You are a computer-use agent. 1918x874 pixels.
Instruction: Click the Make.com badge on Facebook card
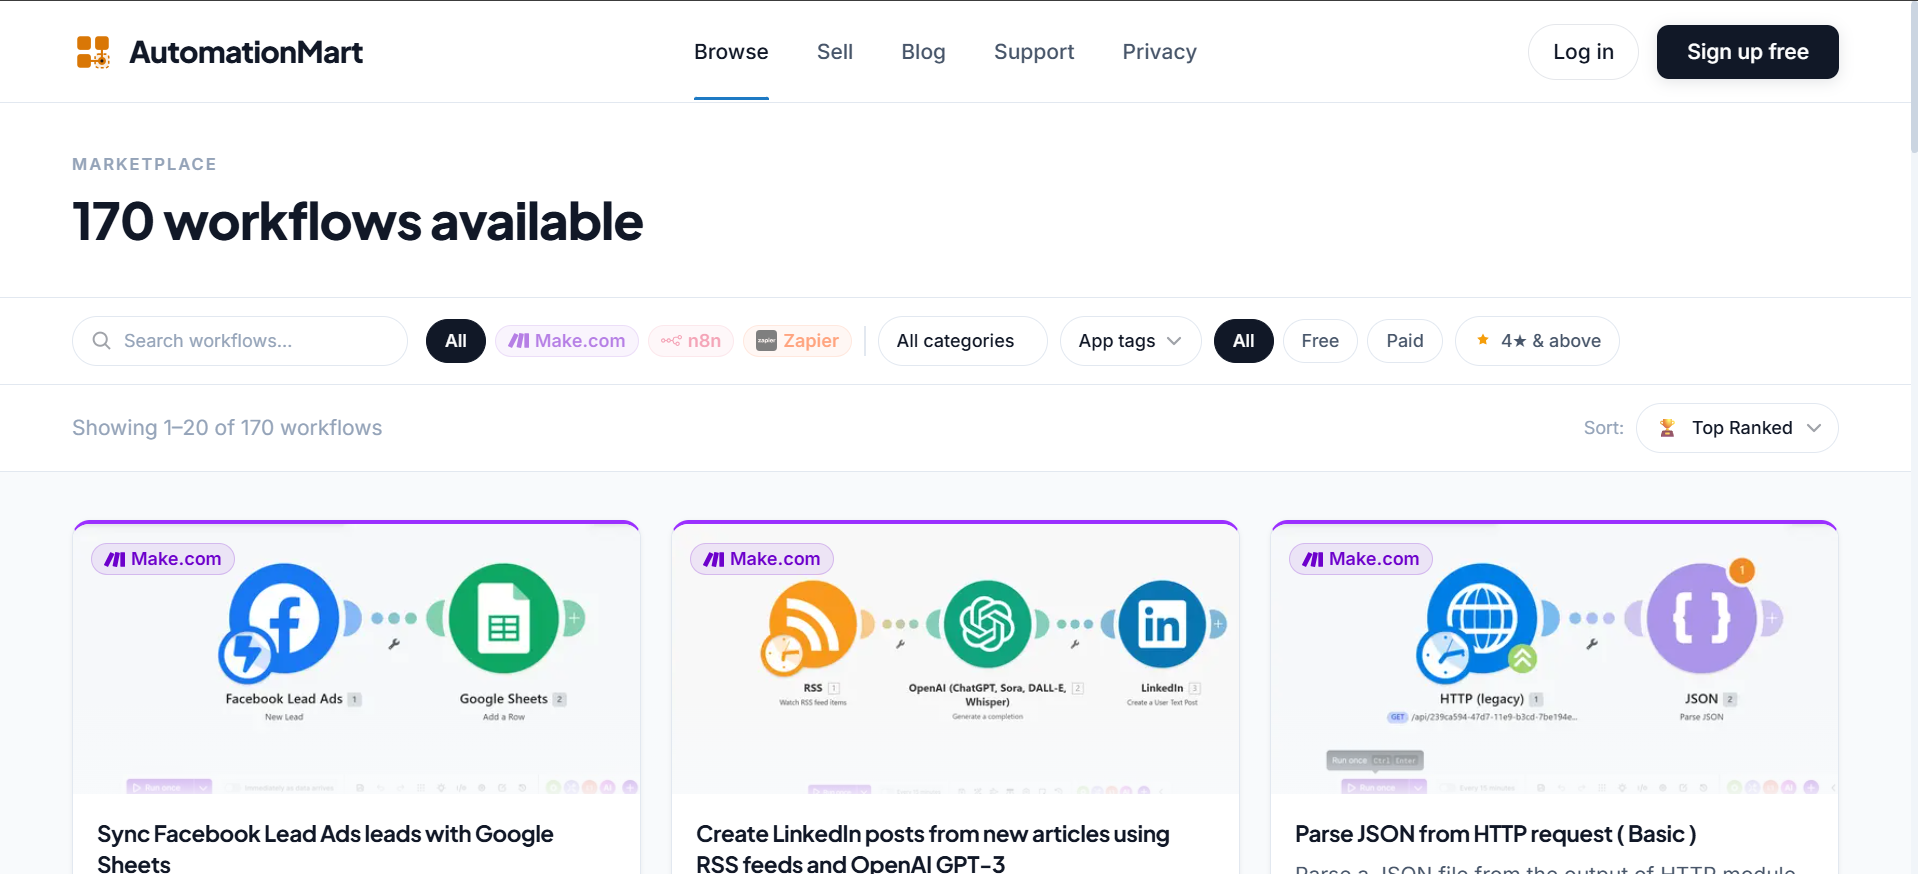163,559
